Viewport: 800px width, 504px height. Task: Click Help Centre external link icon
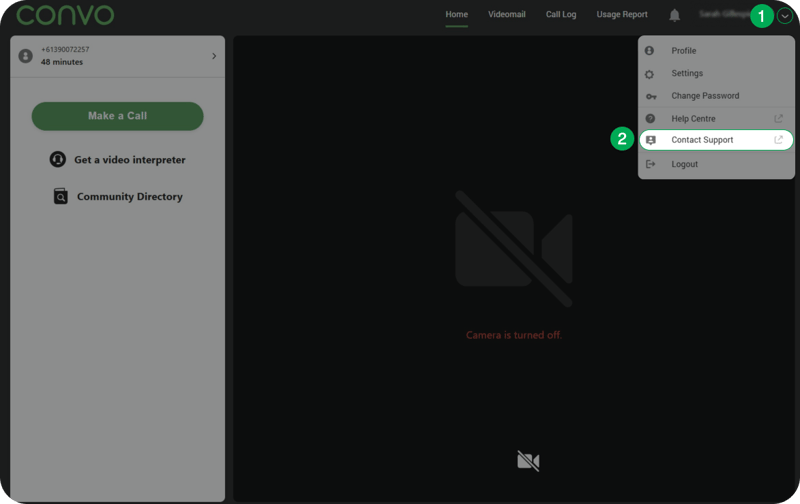[778, 118]
